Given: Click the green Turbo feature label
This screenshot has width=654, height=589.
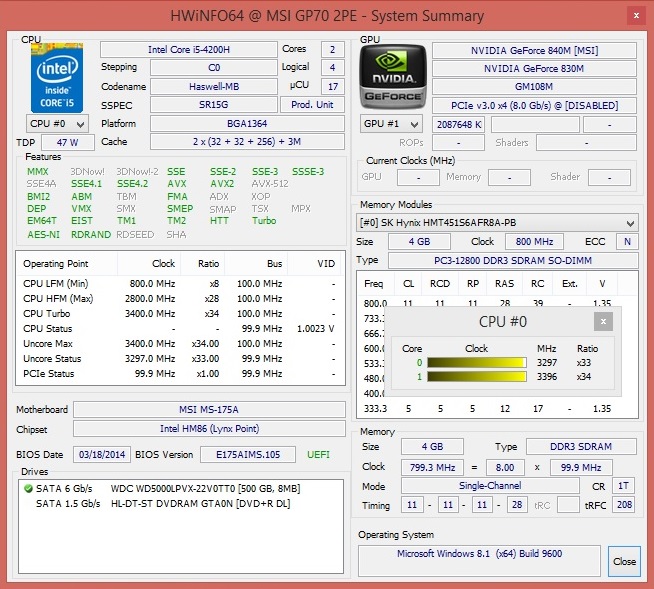Looking at the screenshot, I should click(264, 220).
